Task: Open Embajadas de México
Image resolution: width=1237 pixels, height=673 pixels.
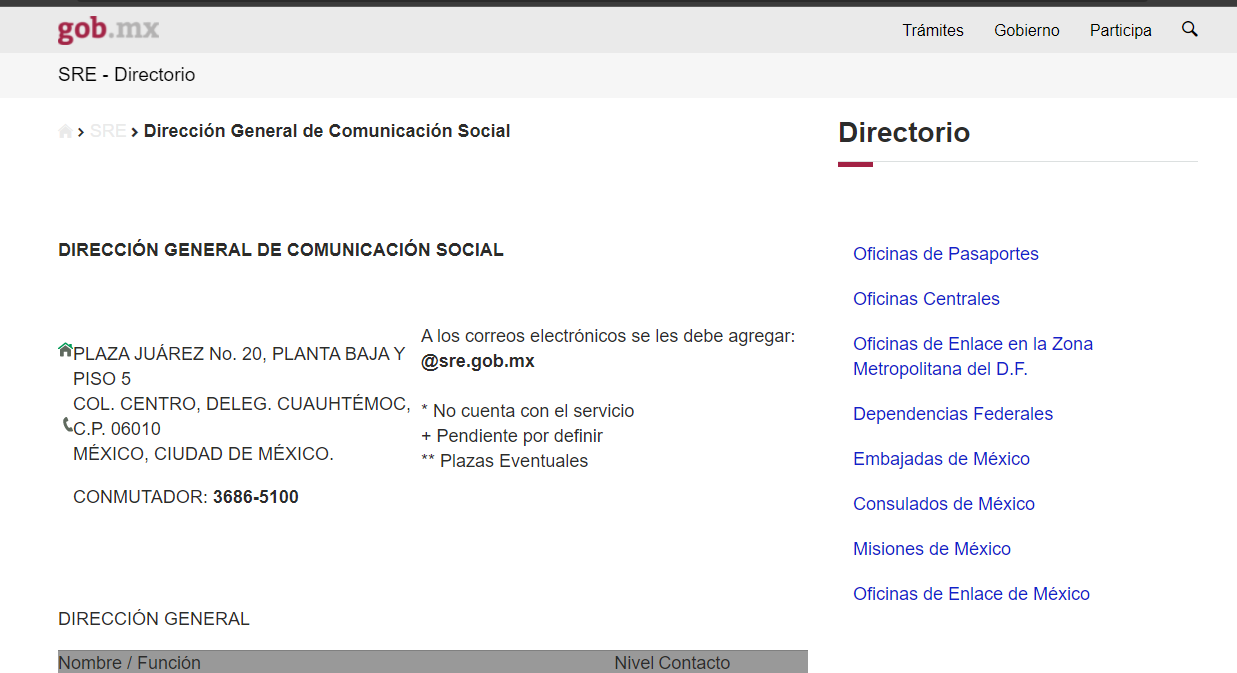Action: tap(941, 458)
